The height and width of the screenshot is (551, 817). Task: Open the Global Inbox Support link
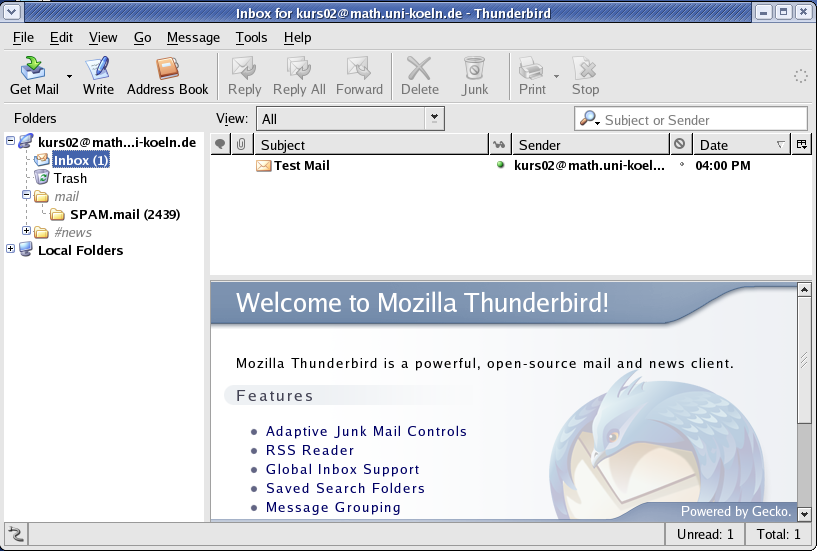pyautogui.click(x=343, y=469)
